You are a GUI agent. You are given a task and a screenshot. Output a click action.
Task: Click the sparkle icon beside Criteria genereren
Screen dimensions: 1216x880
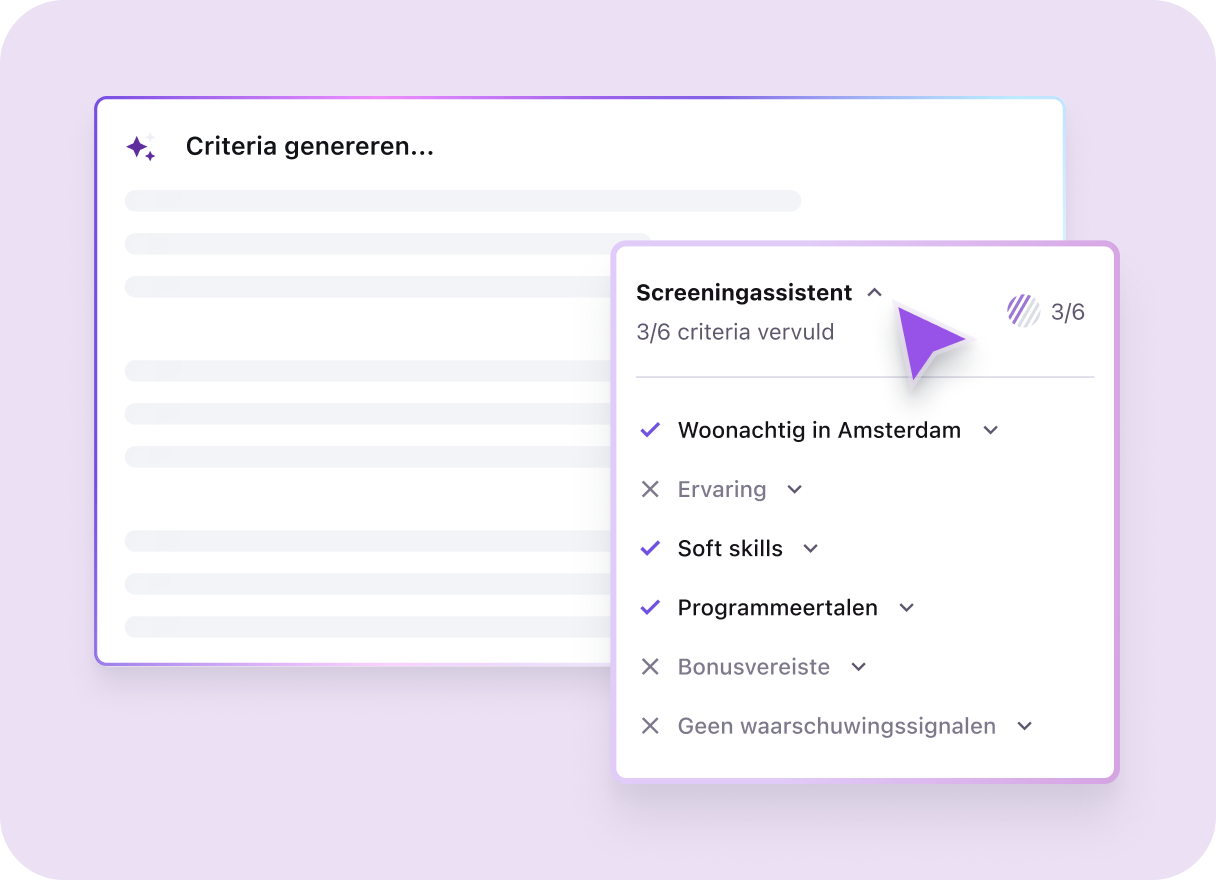pos(141,146)
